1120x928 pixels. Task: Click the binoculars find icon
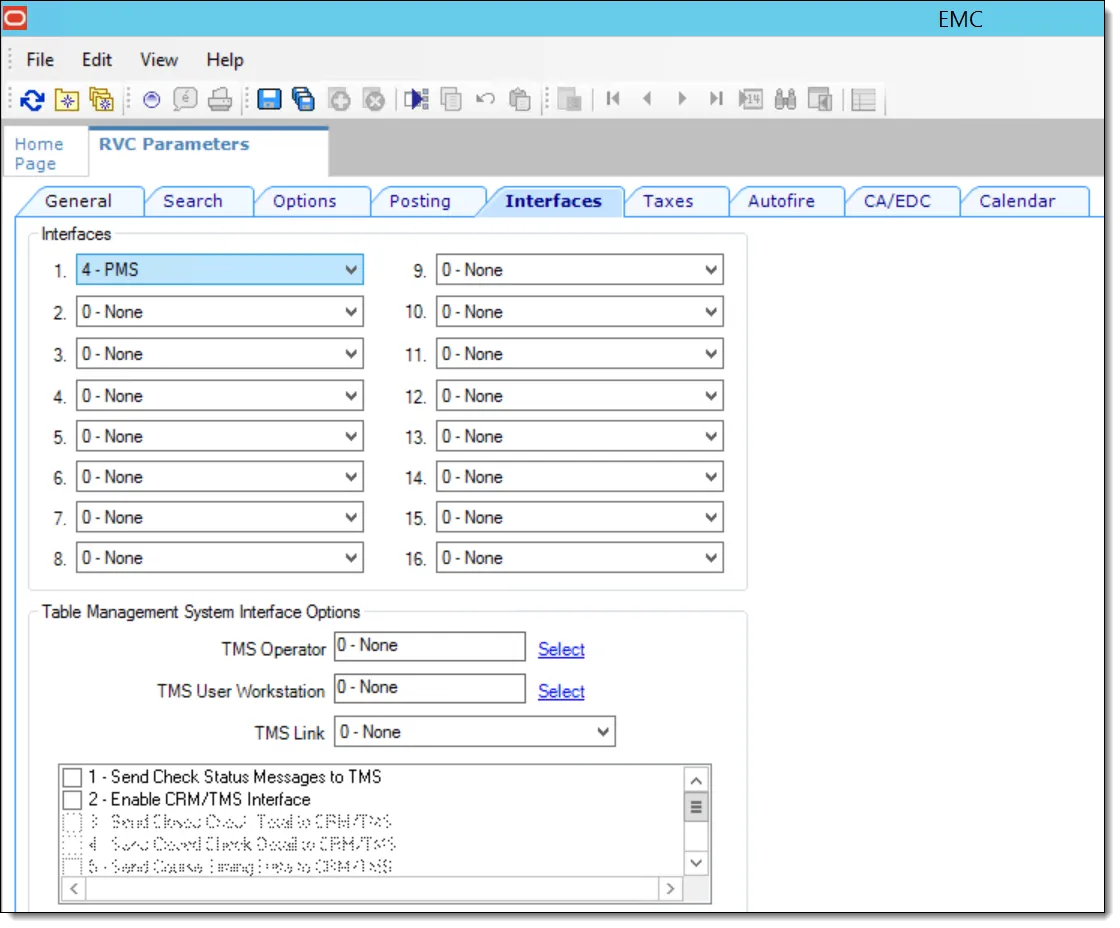point(785,99)
